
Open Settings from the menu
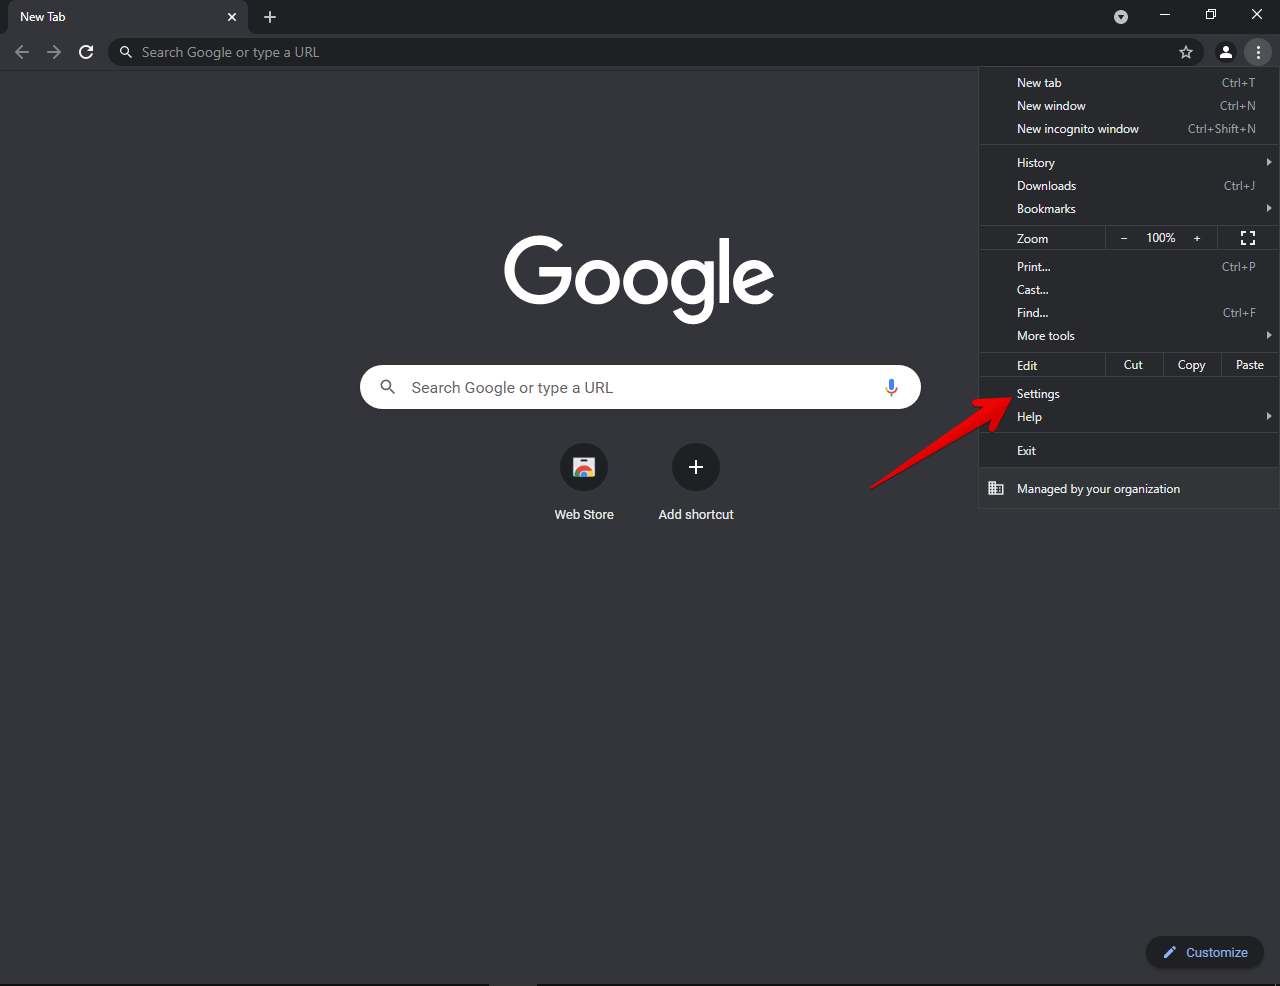pyautogui.click(x=1128, y=394)
